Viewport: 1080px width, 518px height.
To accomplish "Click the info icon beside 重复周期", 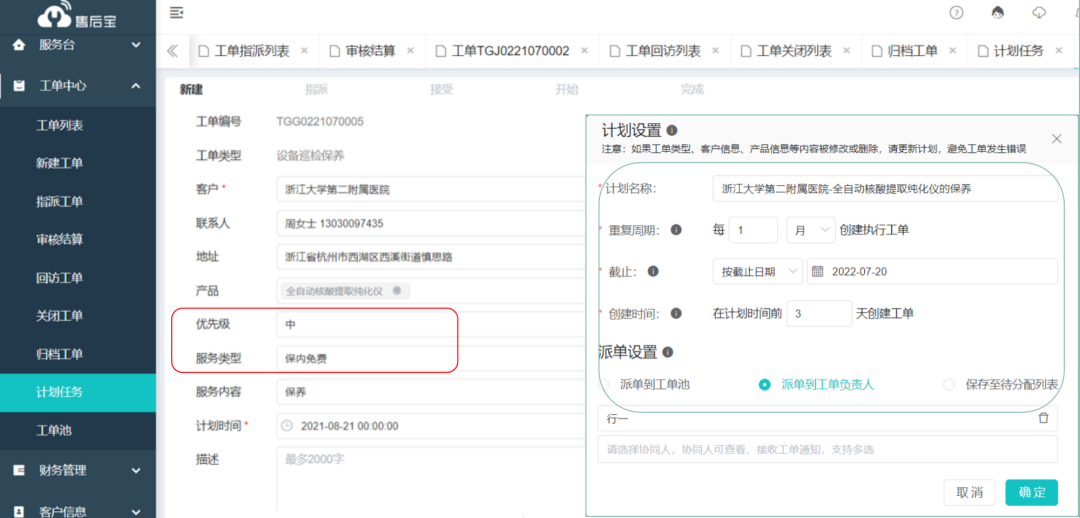I will tap(676, 229).
